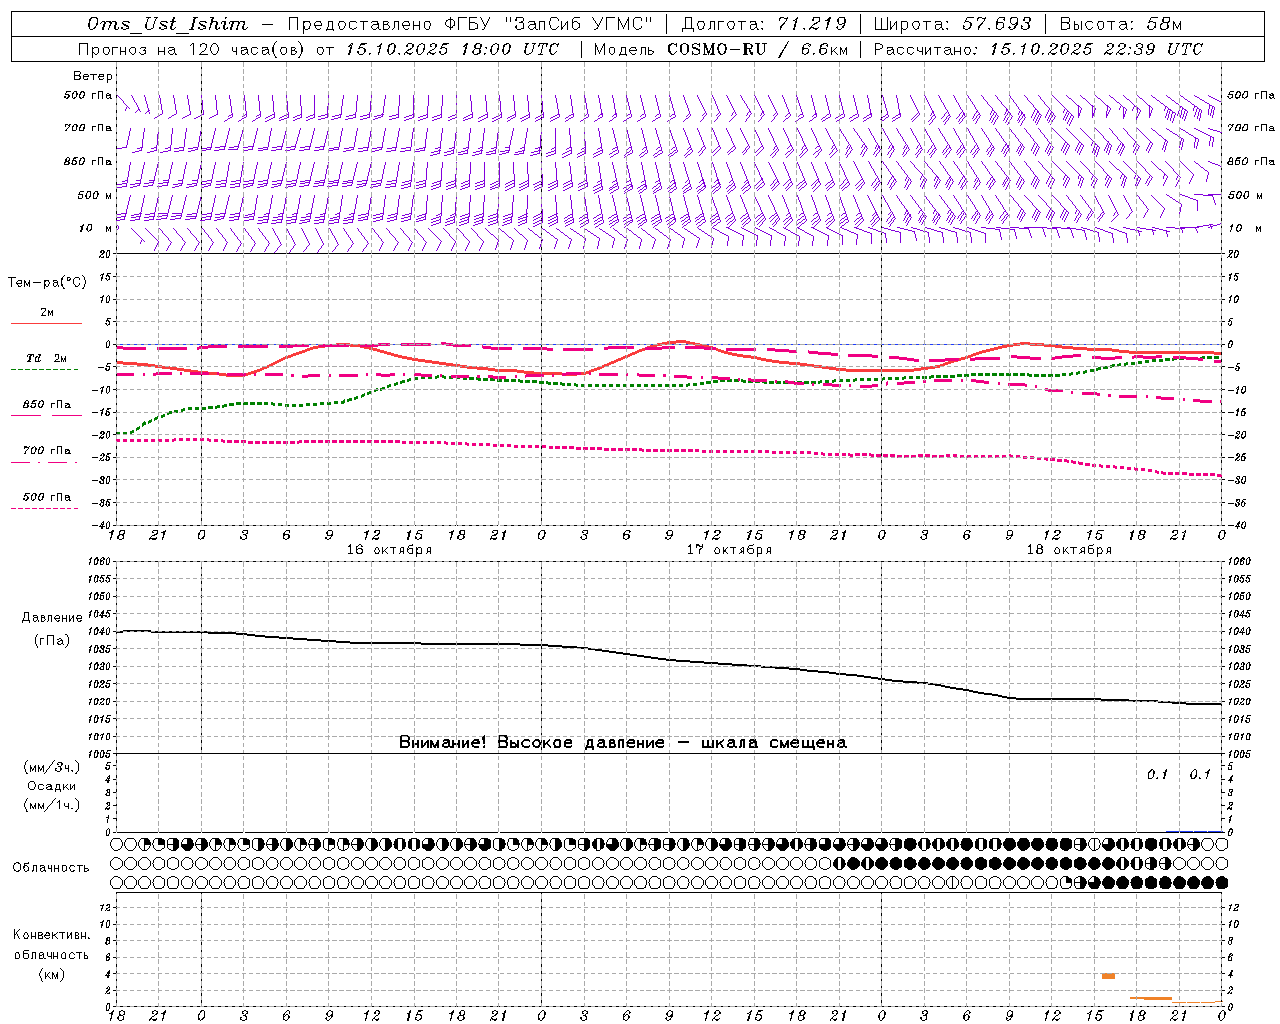Select the text Предоставлено ФГБУ "ЗапСиб УГМС"
The image size is (1280, 1024).
pos(470,24)
